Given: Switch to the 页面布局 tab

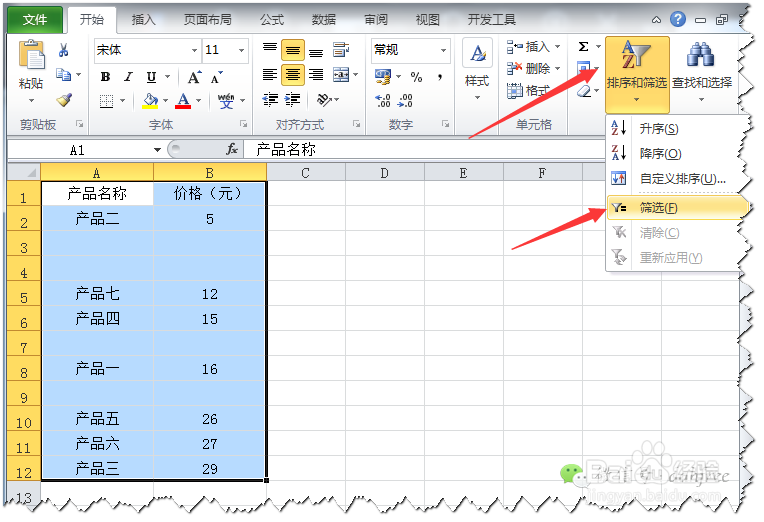Looking at the screenshot, I should (x=207, y=19).
